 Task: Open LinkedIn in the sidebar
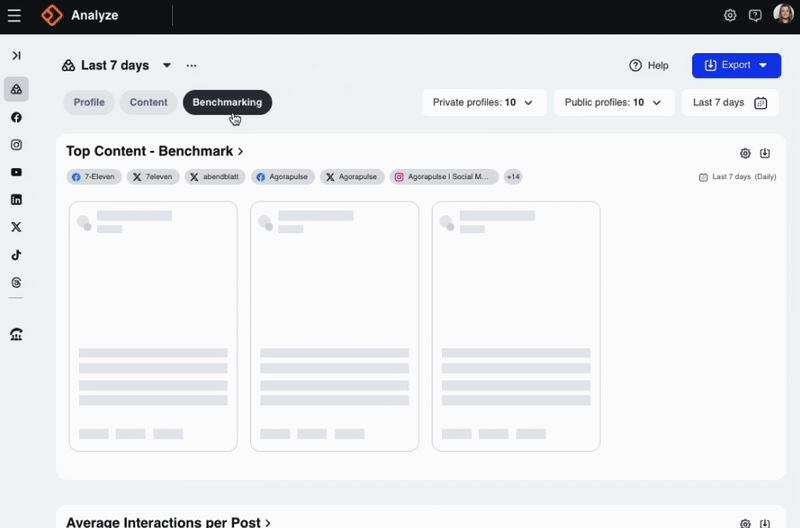(x=16, y=200)
